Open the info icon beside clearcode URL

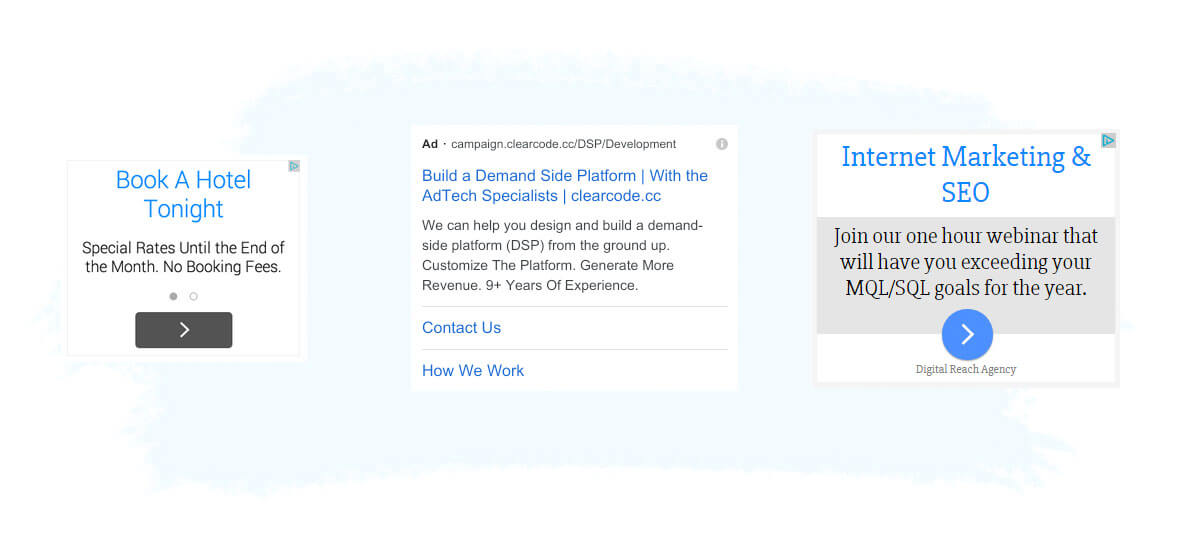tap(722, 144)
